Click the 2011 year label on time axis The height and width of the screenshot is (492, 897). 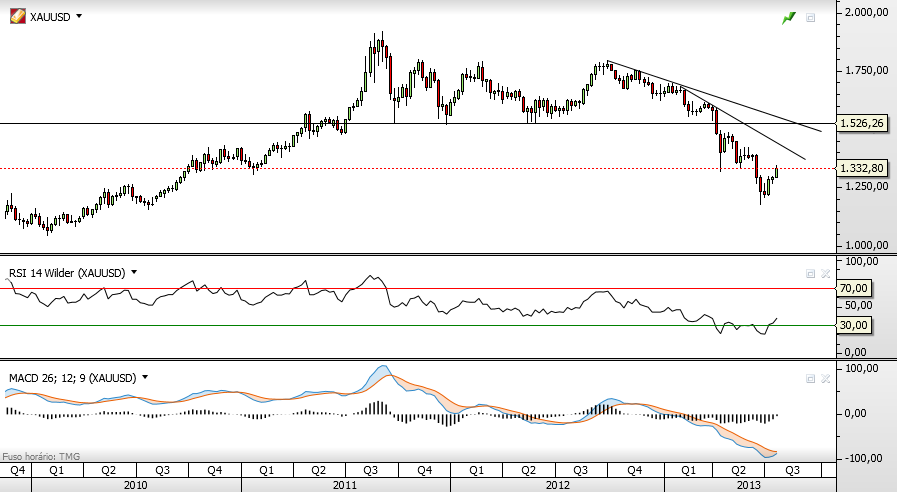[x=345, y=485]
